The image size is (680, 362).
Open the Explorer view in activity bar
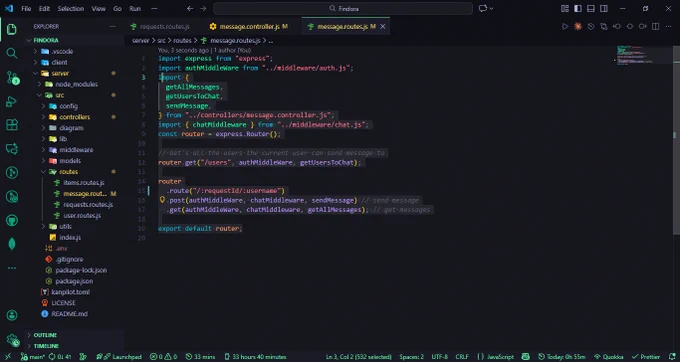coord(12,29)
